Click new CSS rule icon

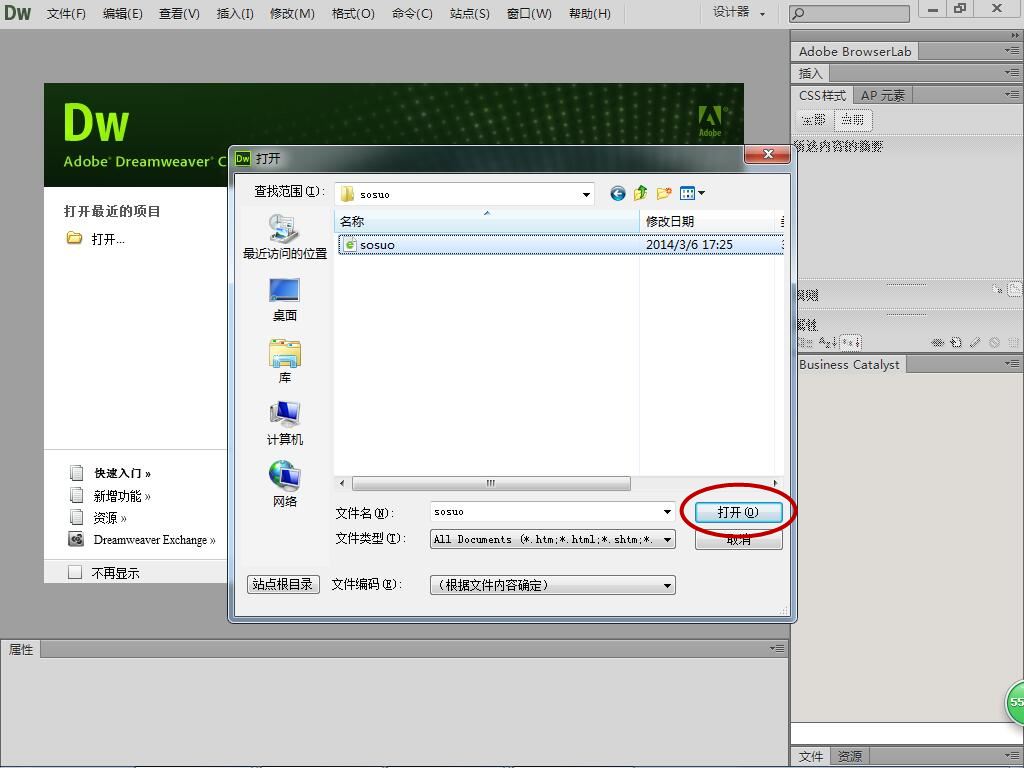click(956, 342)
